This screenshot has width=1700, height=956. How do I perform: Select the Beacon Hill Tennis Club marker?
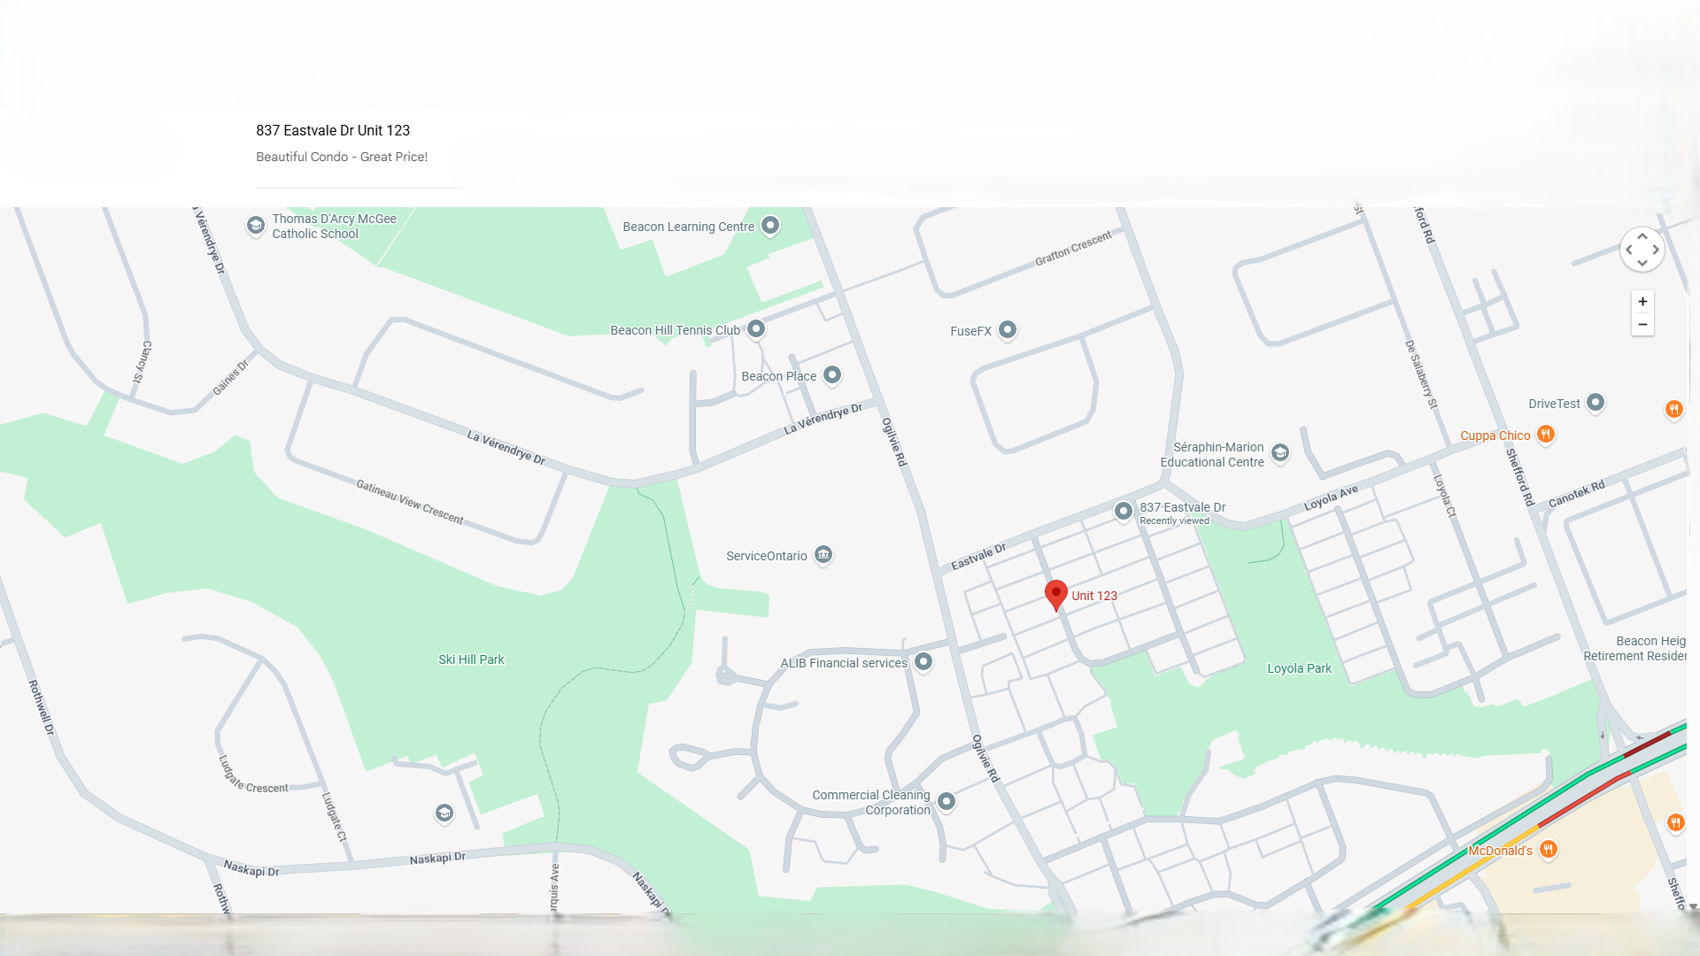tap(756, 329)
